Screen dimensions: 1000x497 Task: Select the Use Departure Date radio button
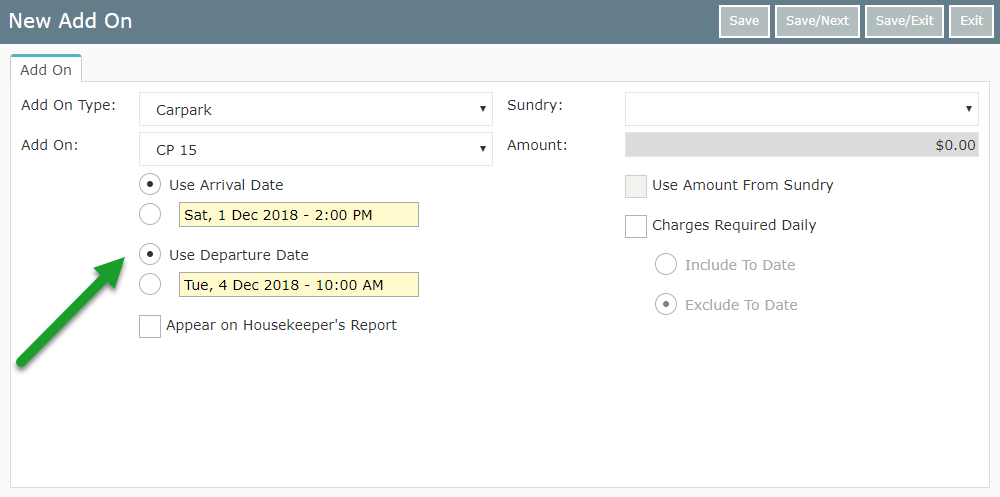click(x=150, y=254)
